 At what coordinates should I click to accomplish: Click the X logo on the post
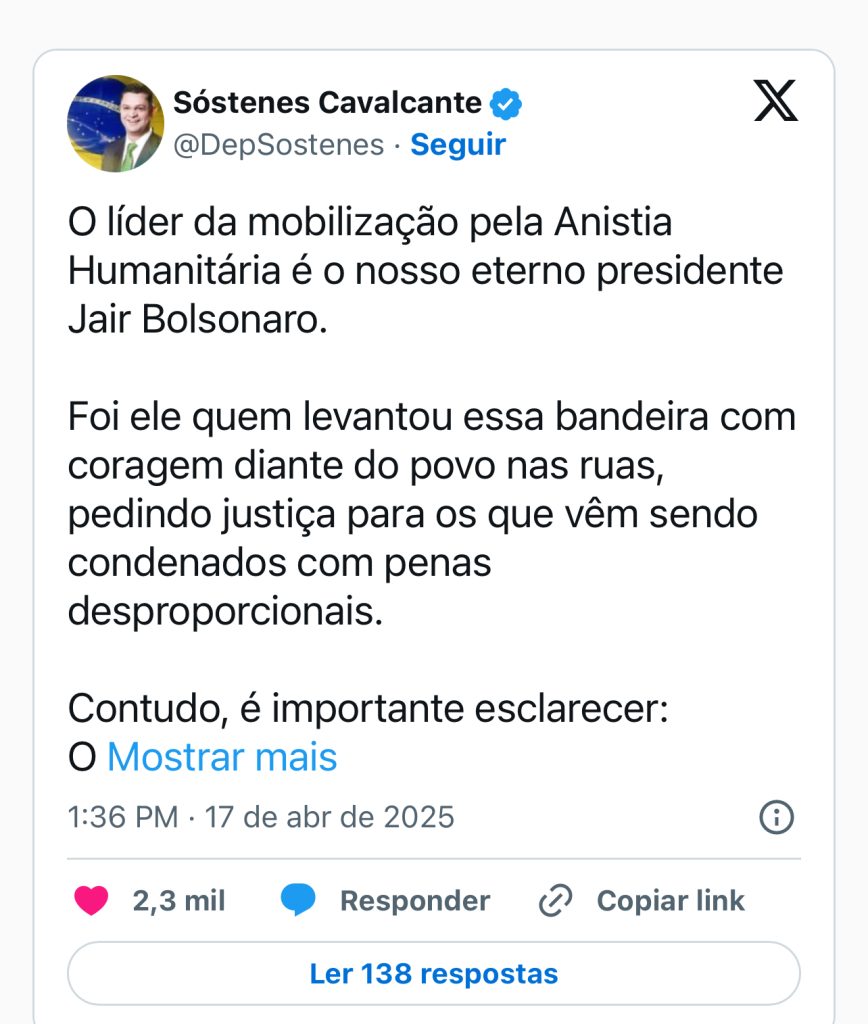point(776,101)
